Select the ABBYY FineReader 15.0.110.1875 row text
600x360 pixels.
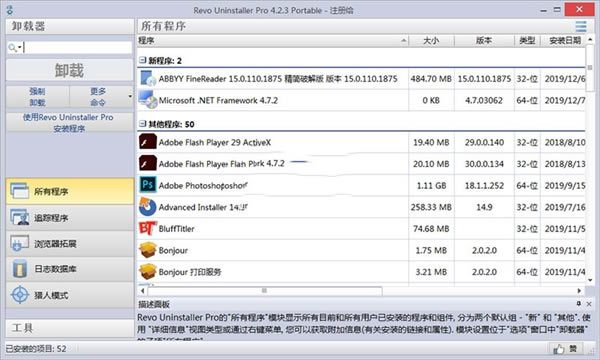pos(278,79)
